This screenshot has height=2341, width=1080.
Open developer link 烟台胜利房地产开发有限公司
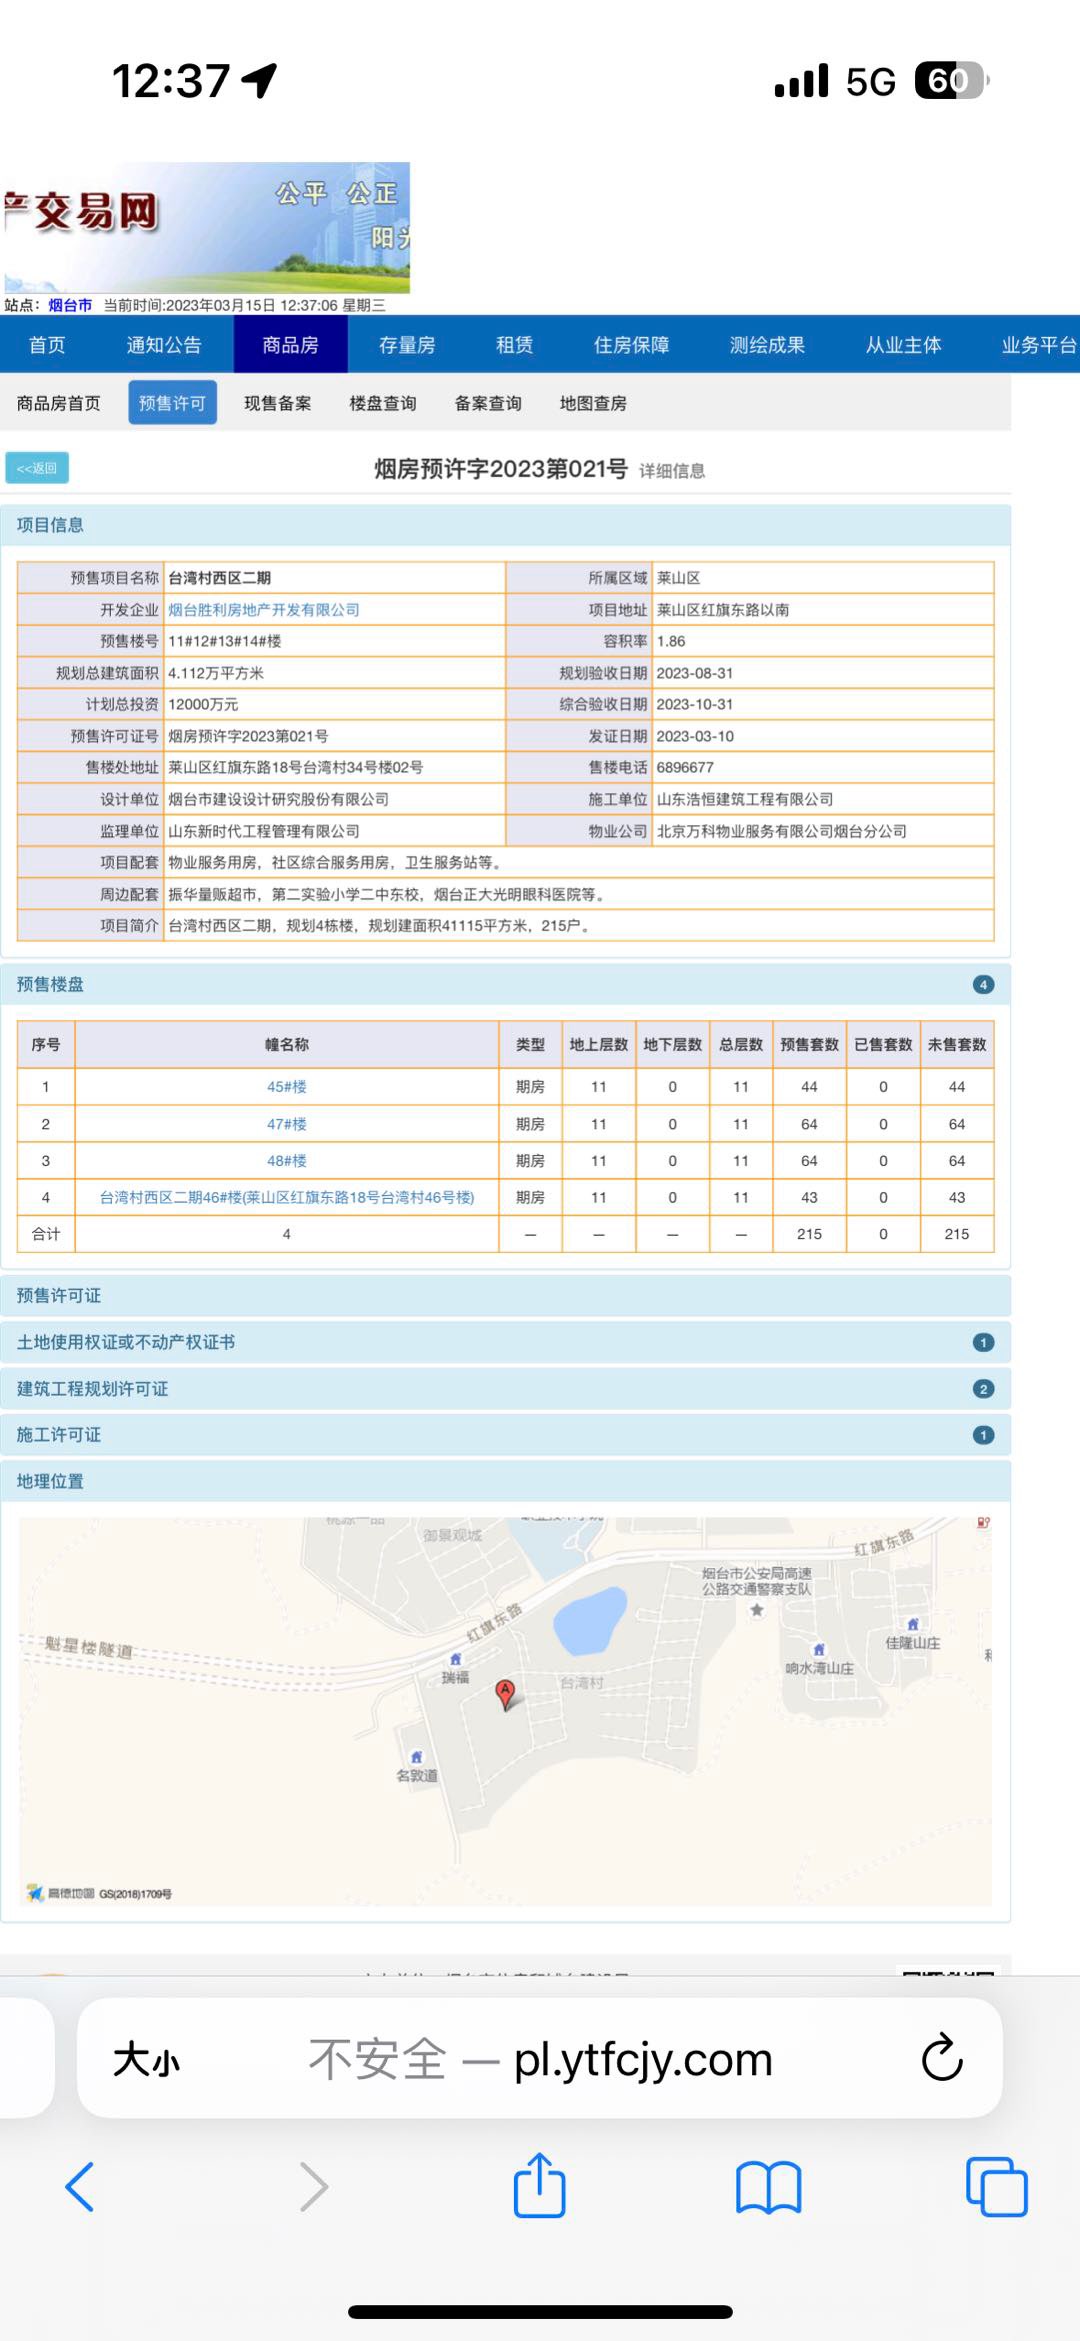tap(264, 610)
